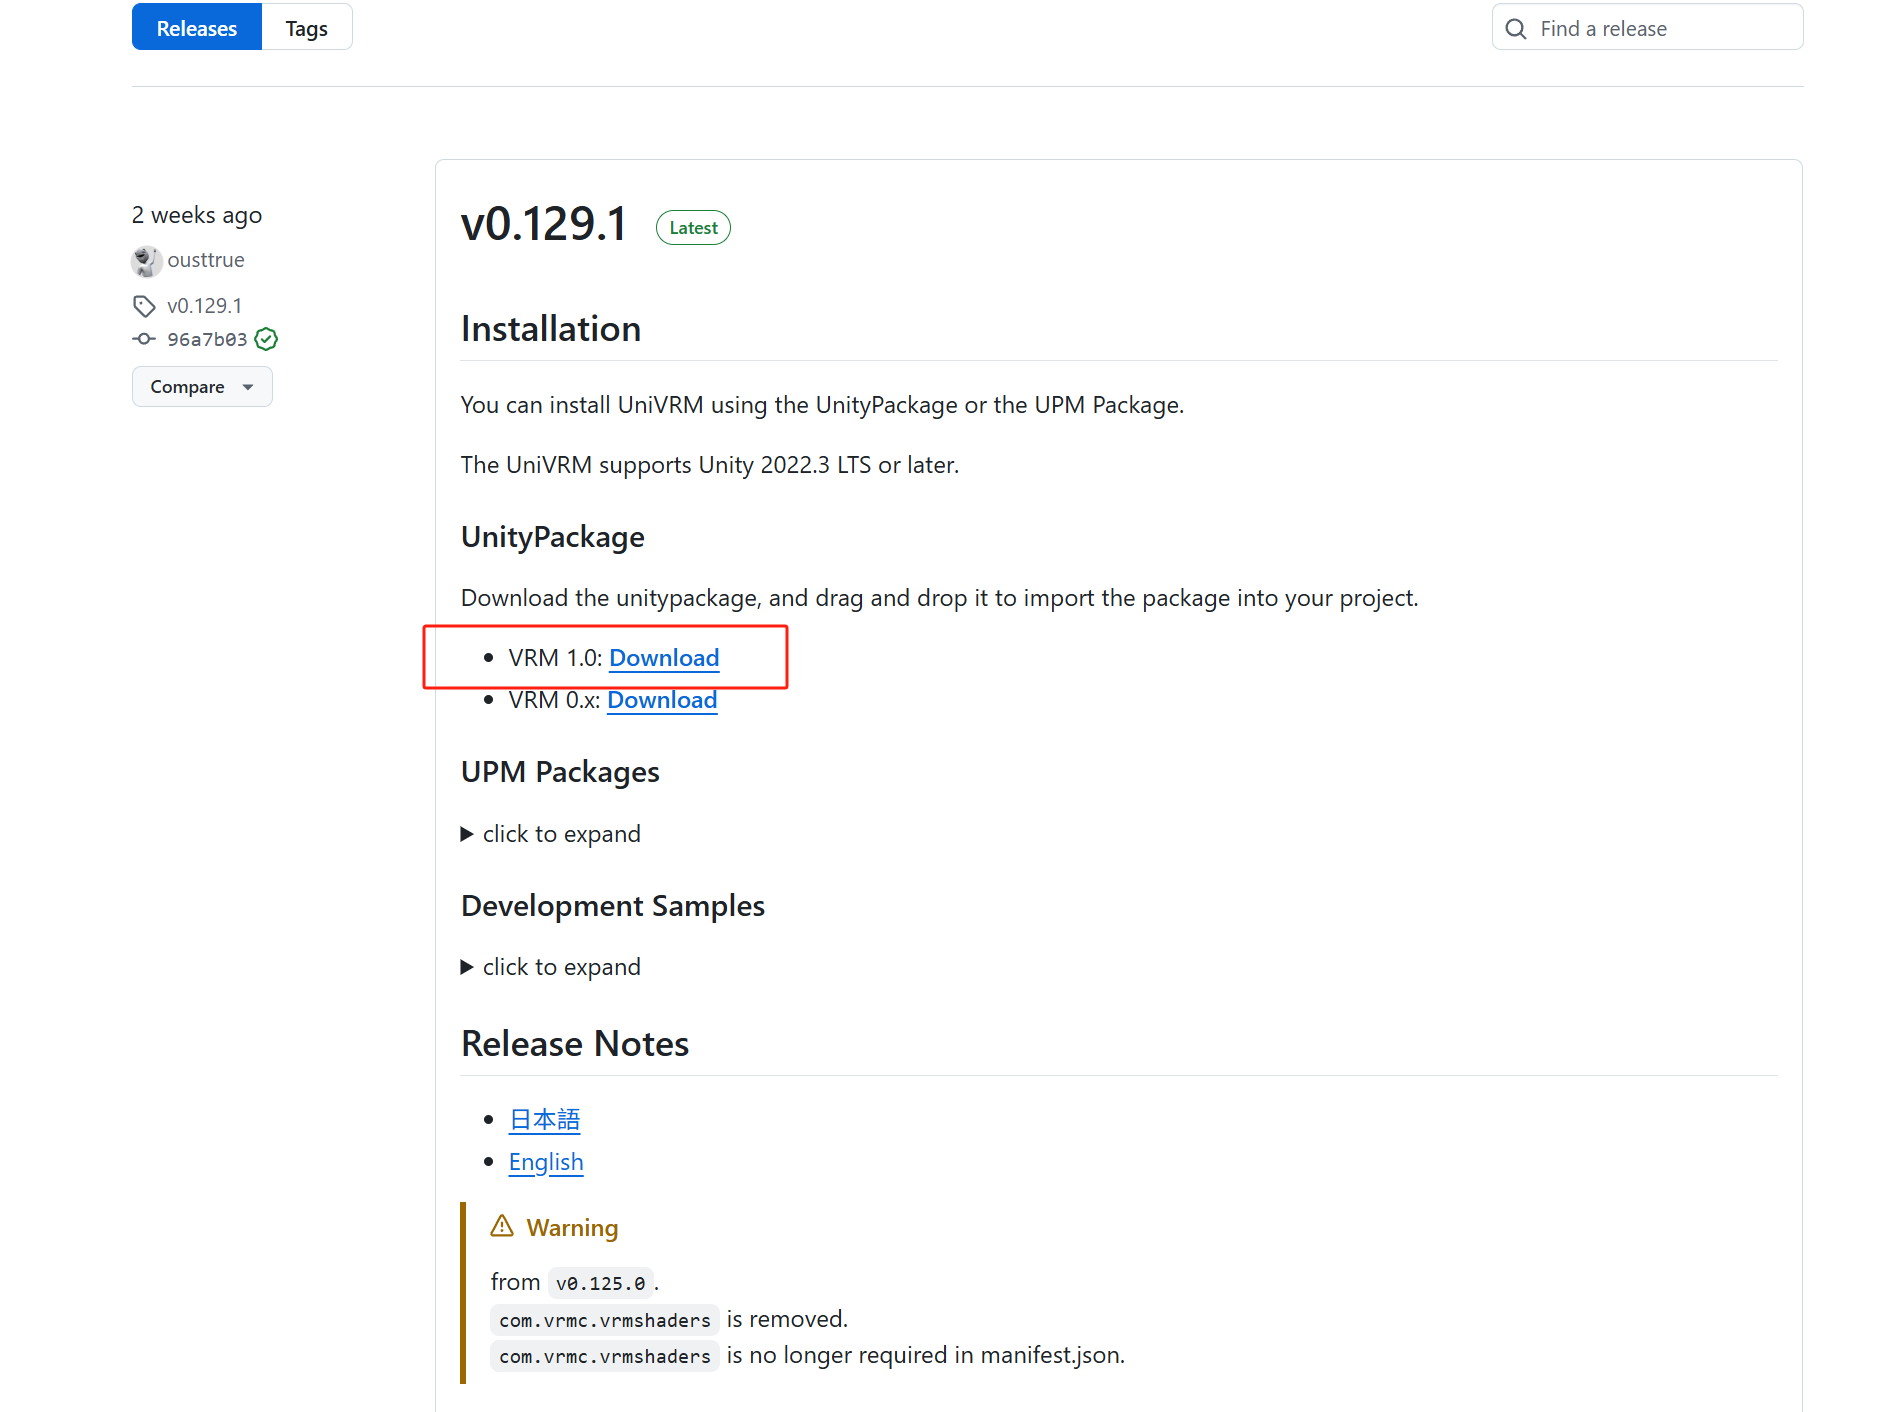1880x1412 pixels.
Task: Click the search magnifier icon
Action: pyautogui.click(x=1516, y=29)
